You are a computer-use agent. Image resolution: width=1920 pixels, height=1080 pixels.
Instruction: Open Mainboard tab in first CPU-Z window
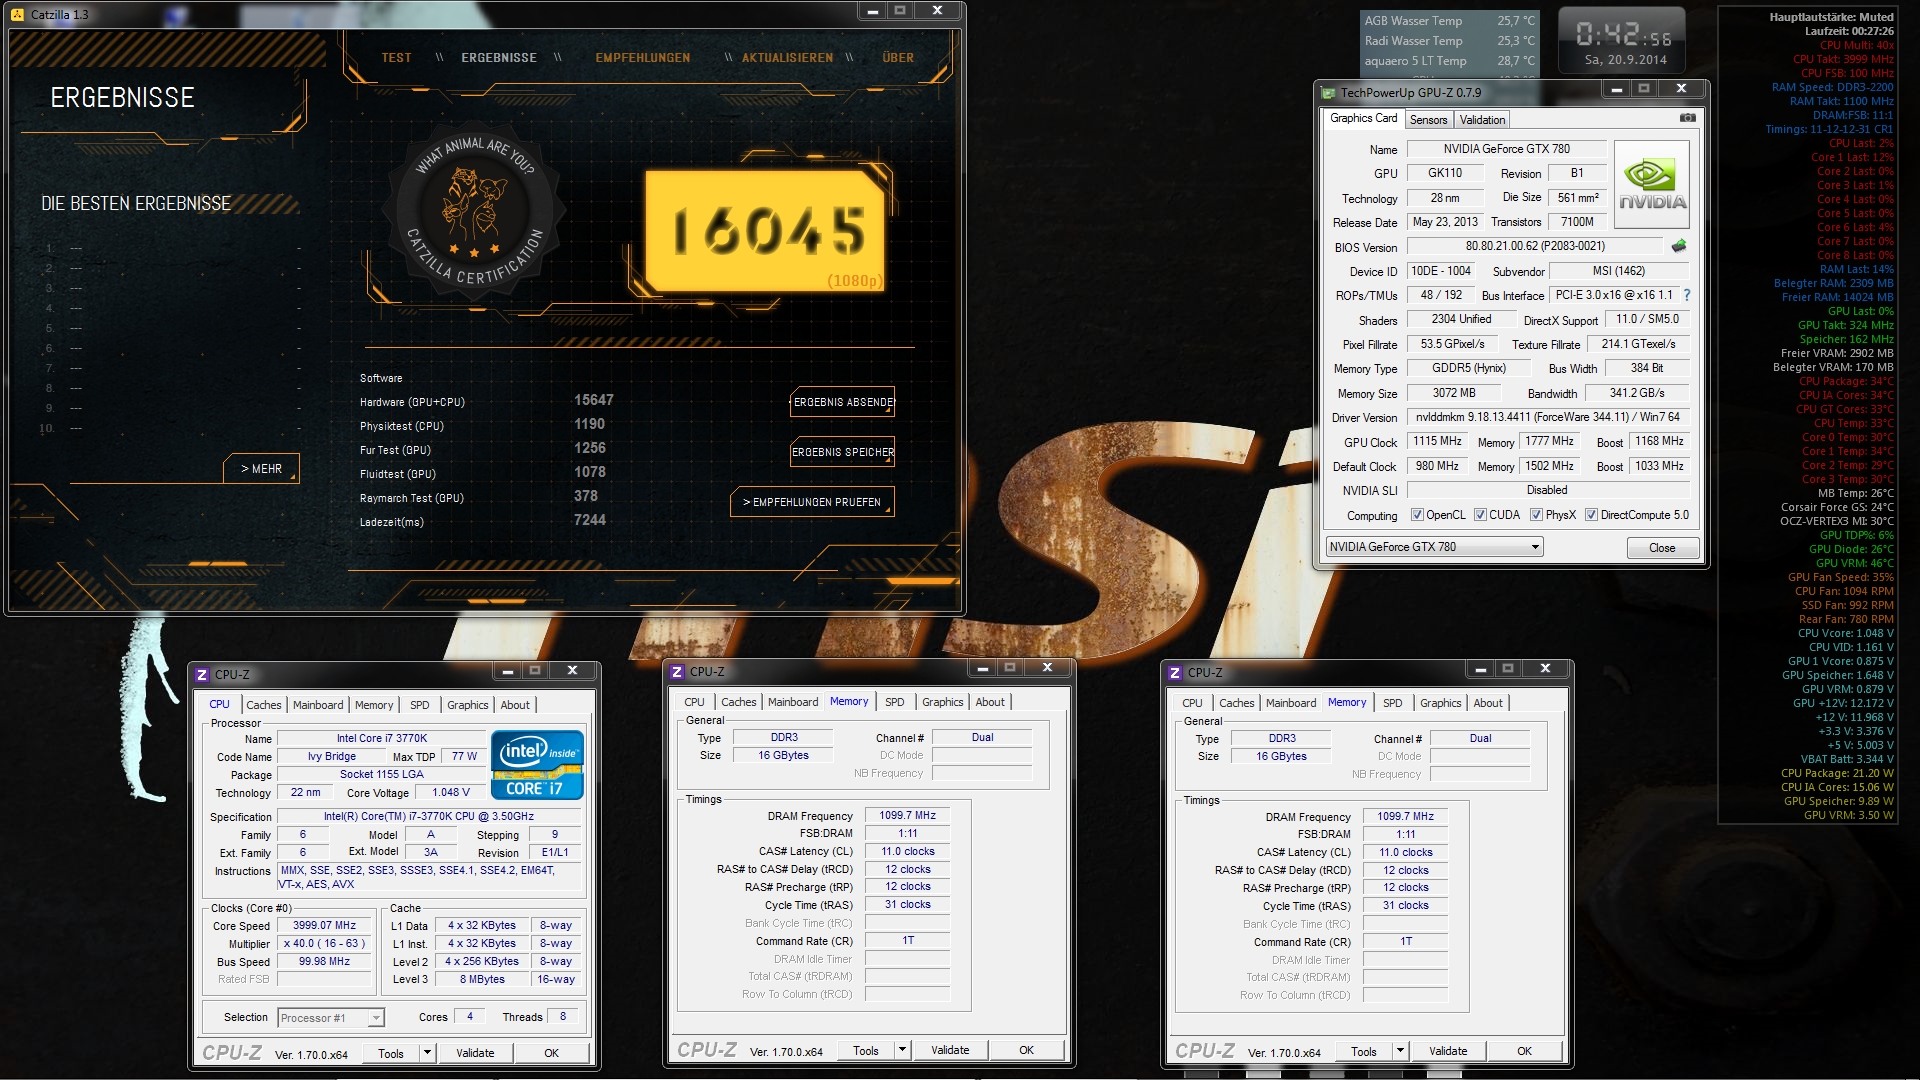tap(318, 705)
